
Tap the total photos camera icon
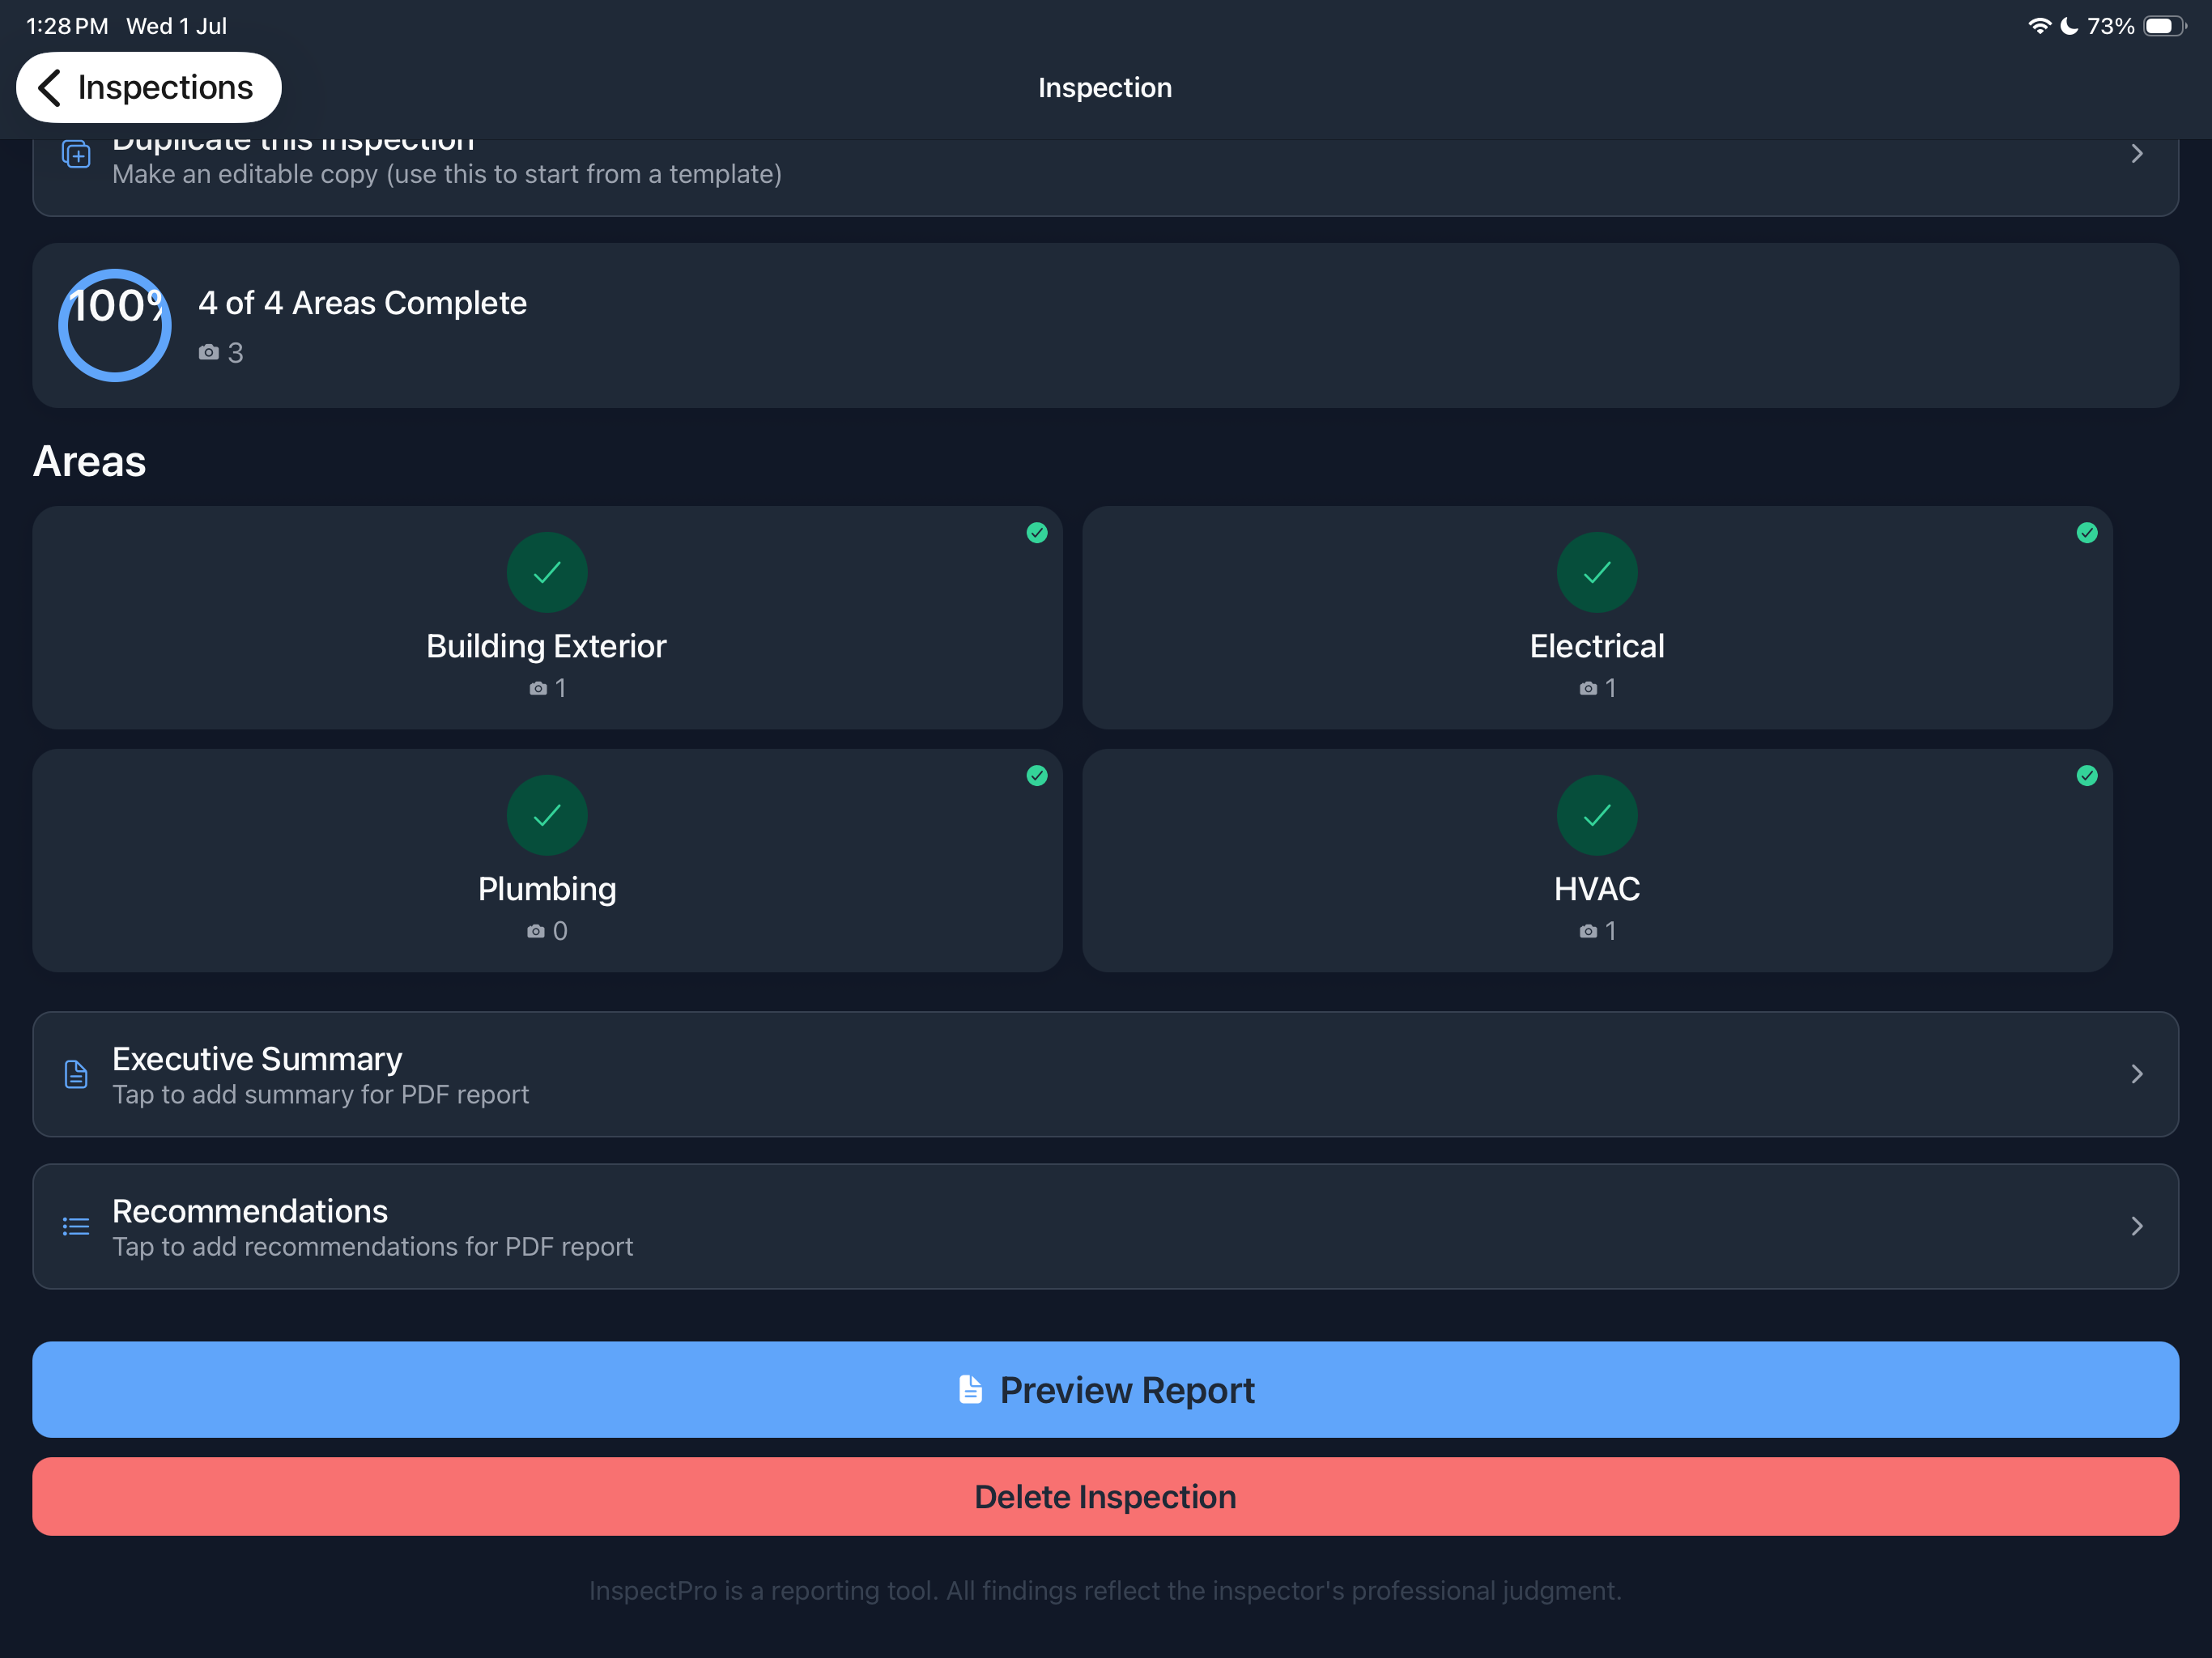tap(208, 352)
